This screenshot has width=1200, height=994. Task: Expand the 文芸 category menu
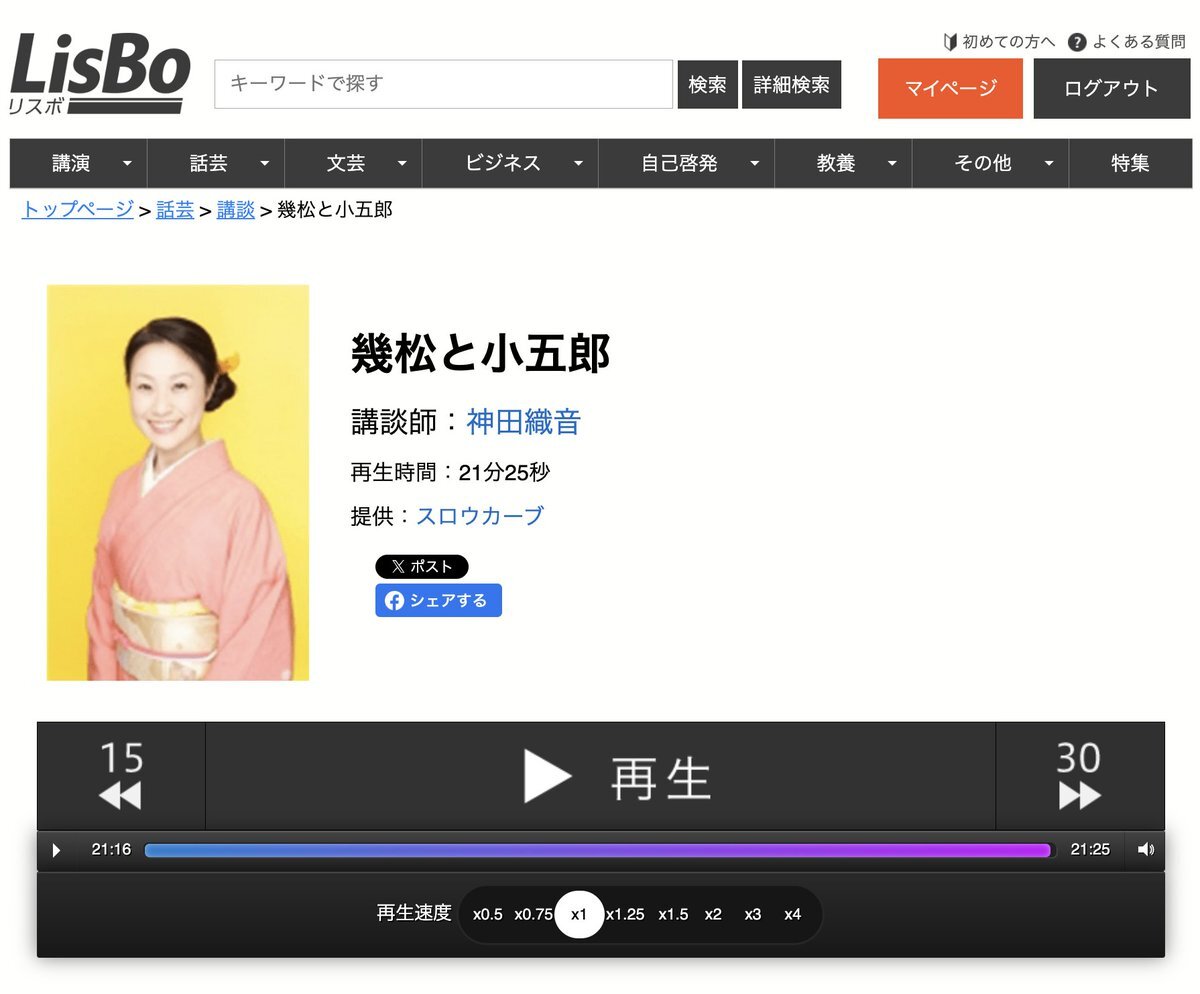click(x=353, y=163)
